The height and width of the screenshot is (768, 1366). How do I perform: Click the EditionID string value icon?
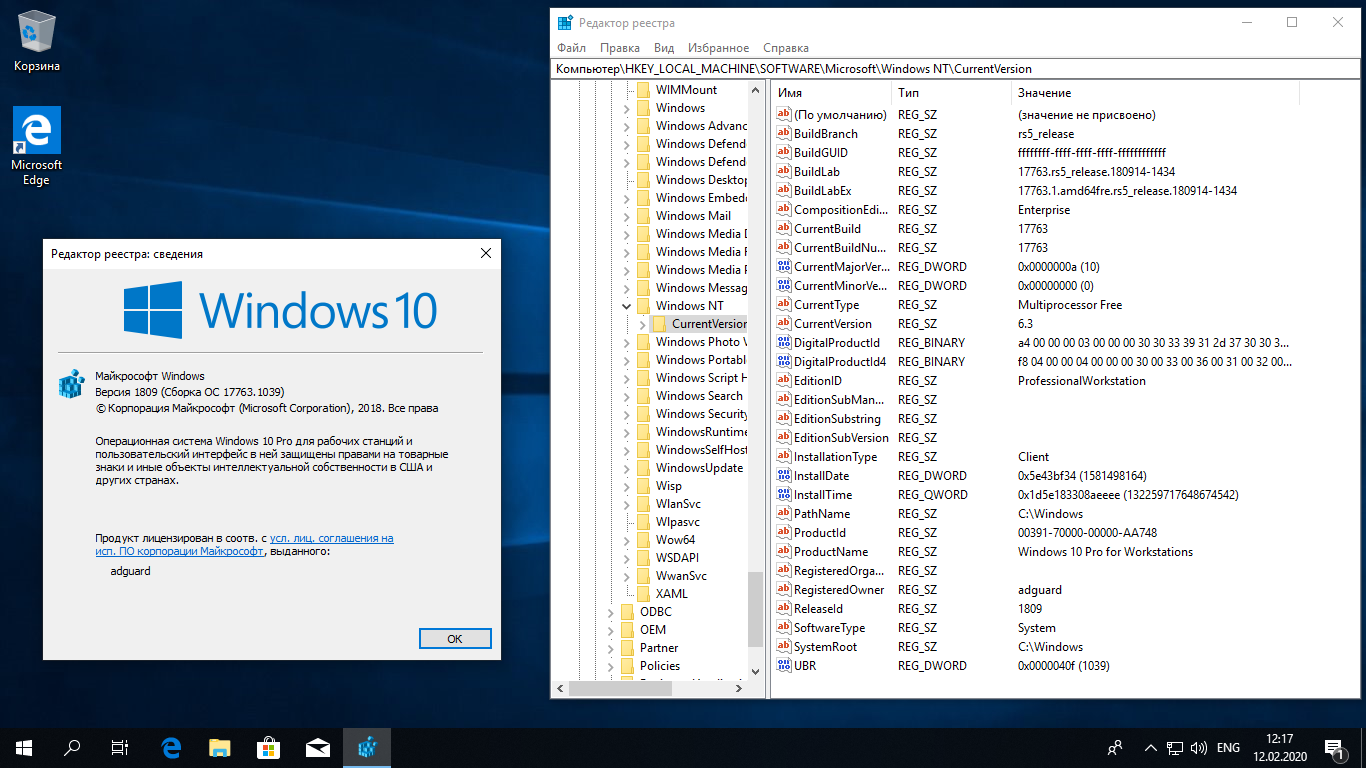point(784,381)
